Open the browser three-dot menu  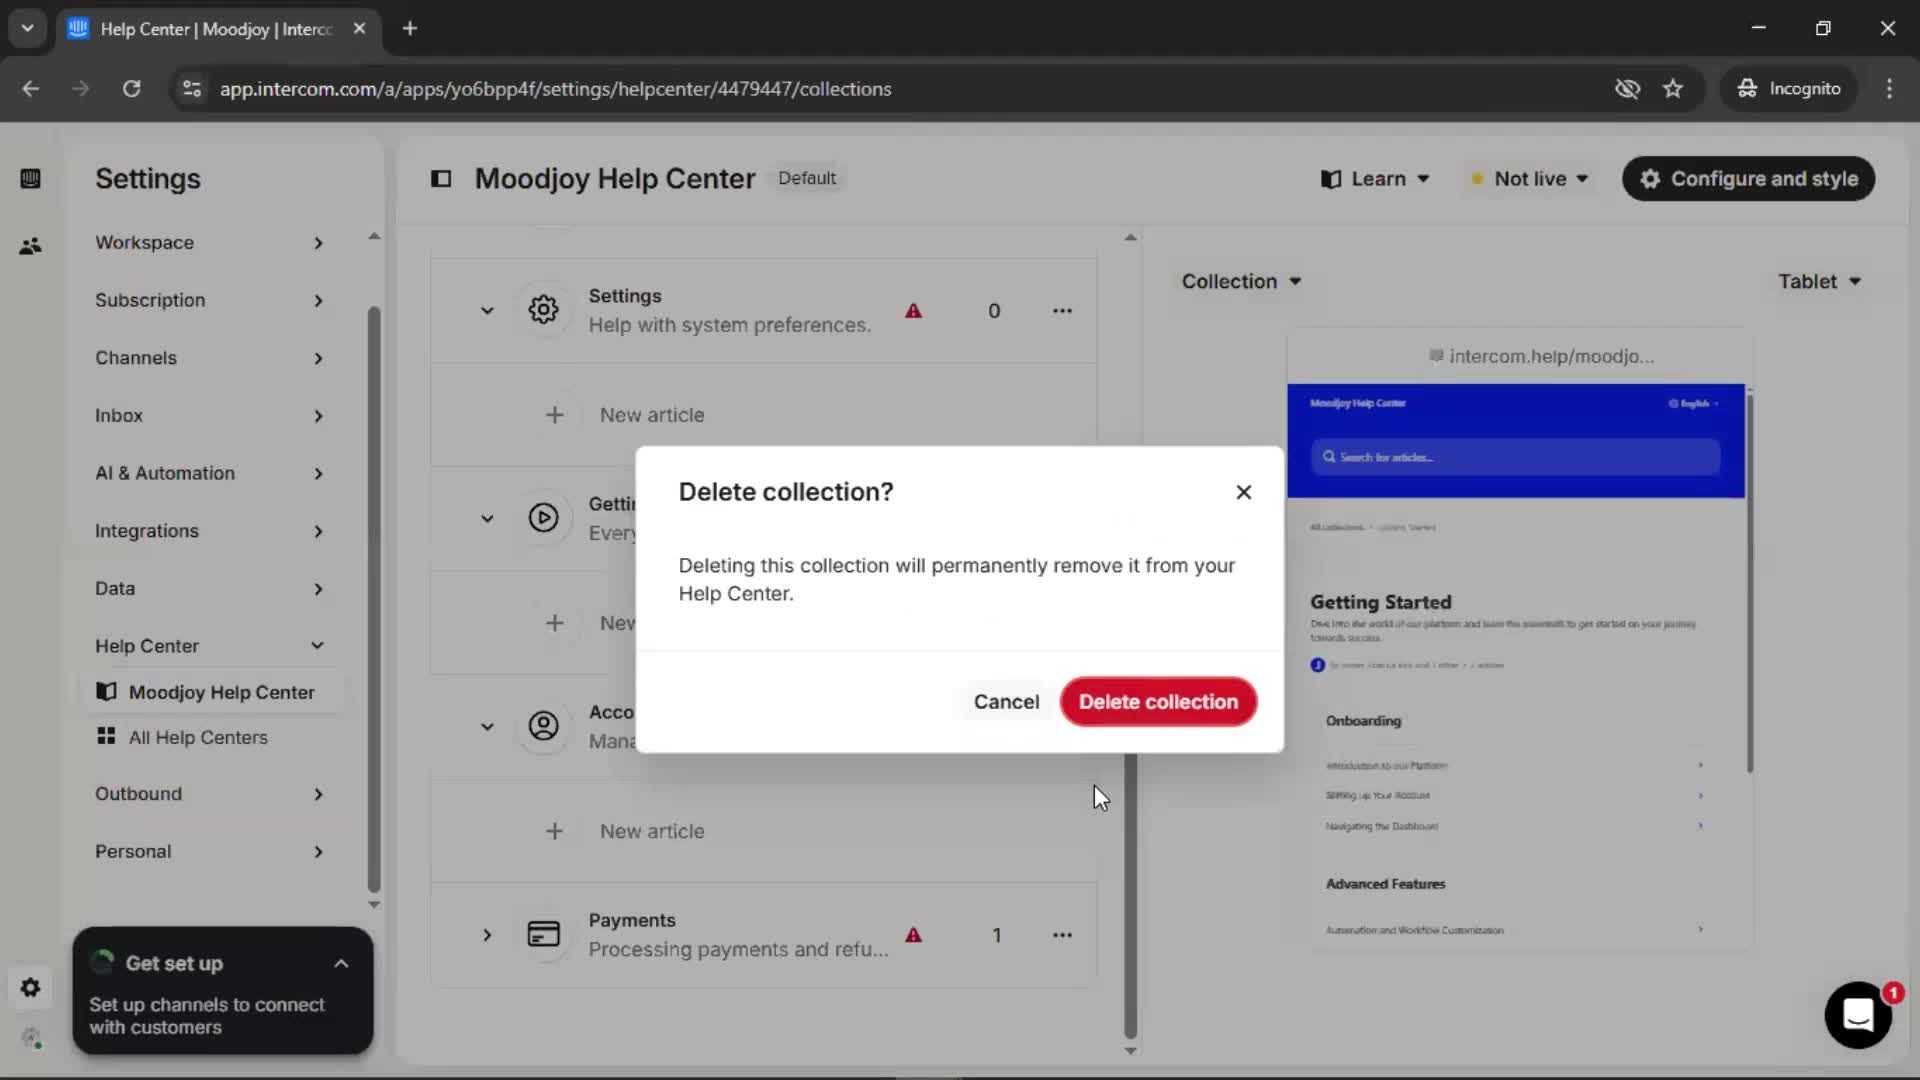coord(1889,88)
